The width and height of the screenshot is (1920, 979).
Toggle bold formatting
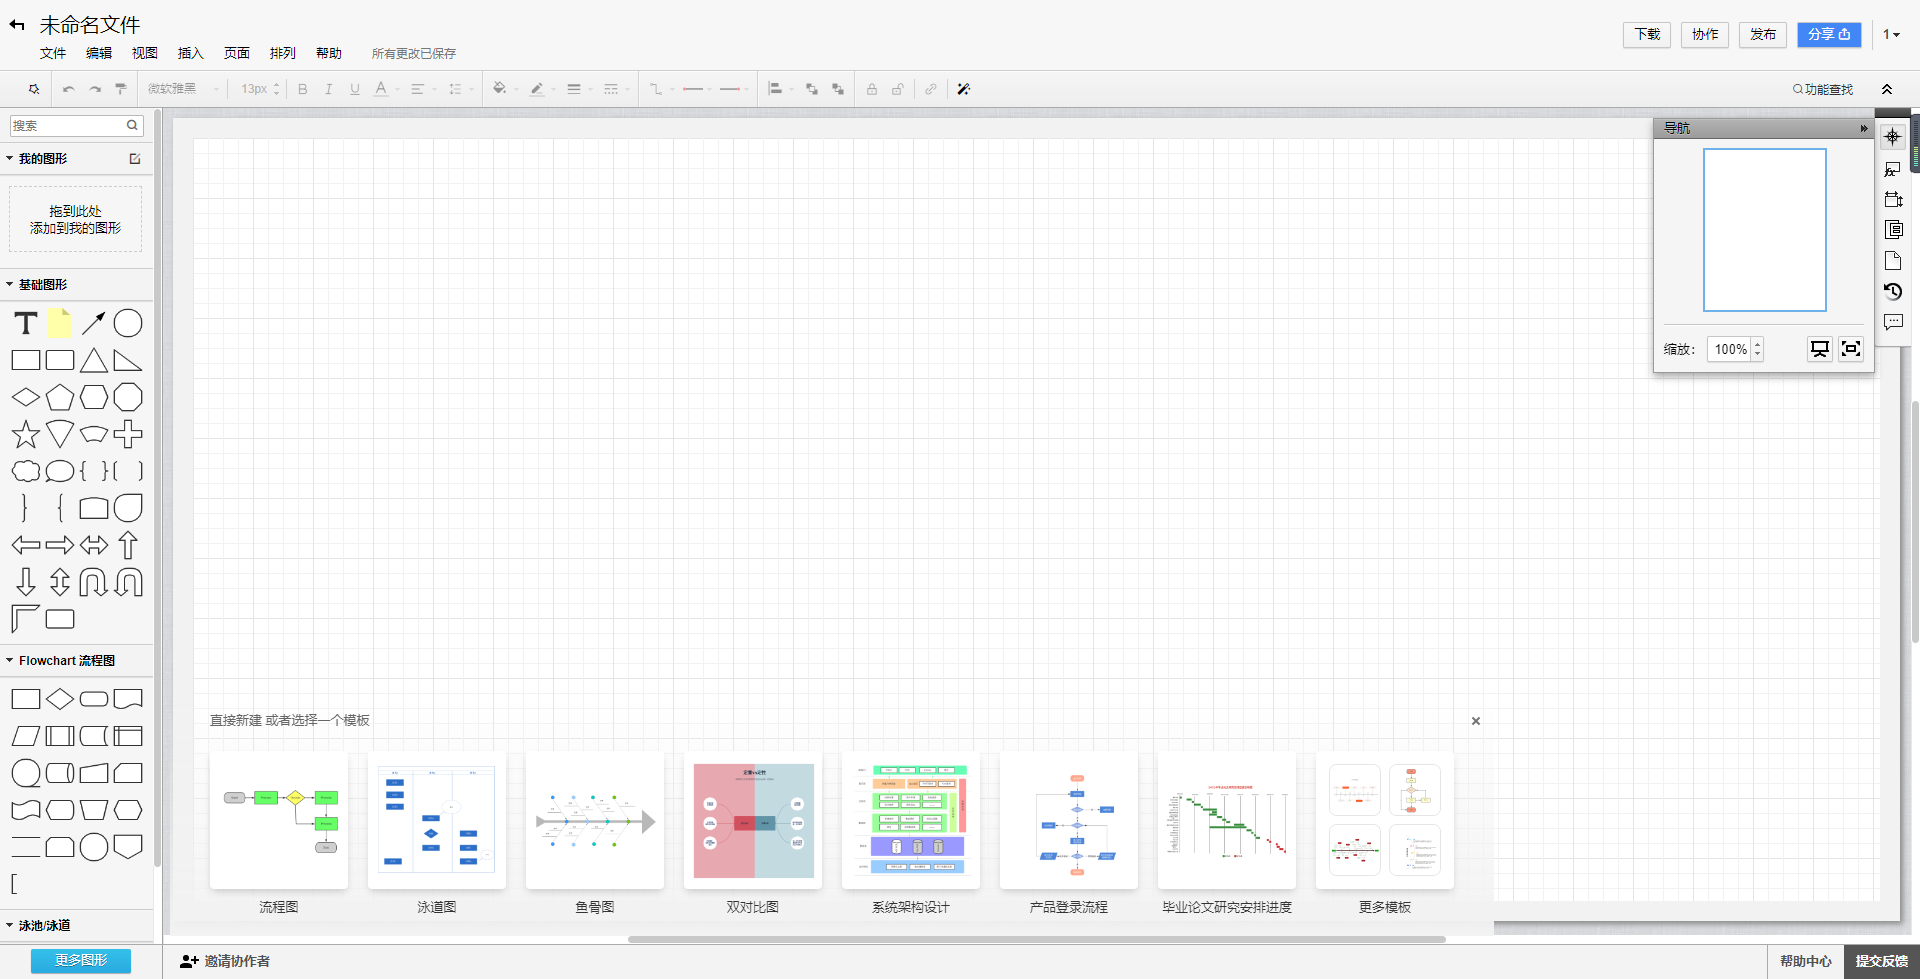point(303,89)
